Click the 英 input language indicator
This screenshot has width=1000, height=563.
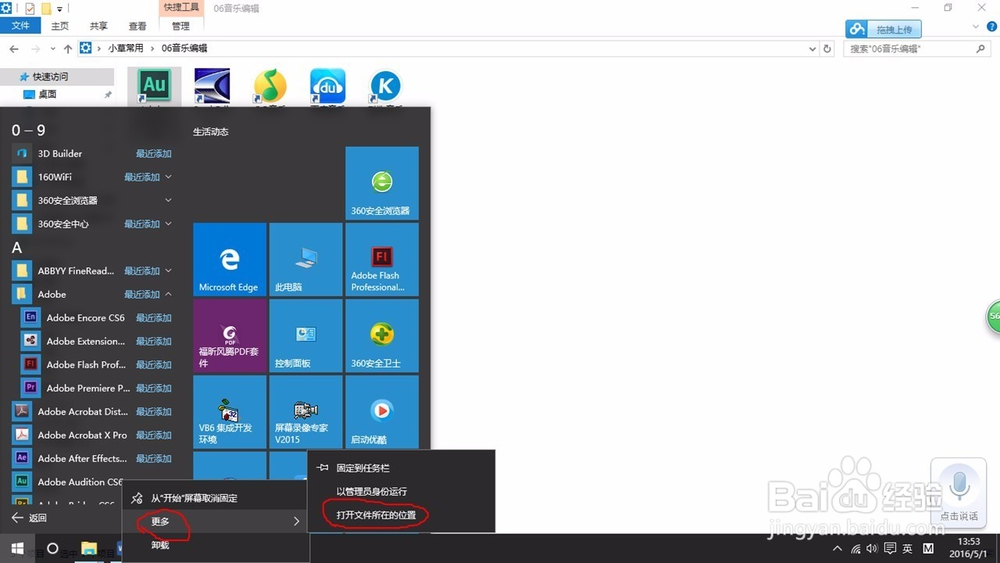click(907, 548)
